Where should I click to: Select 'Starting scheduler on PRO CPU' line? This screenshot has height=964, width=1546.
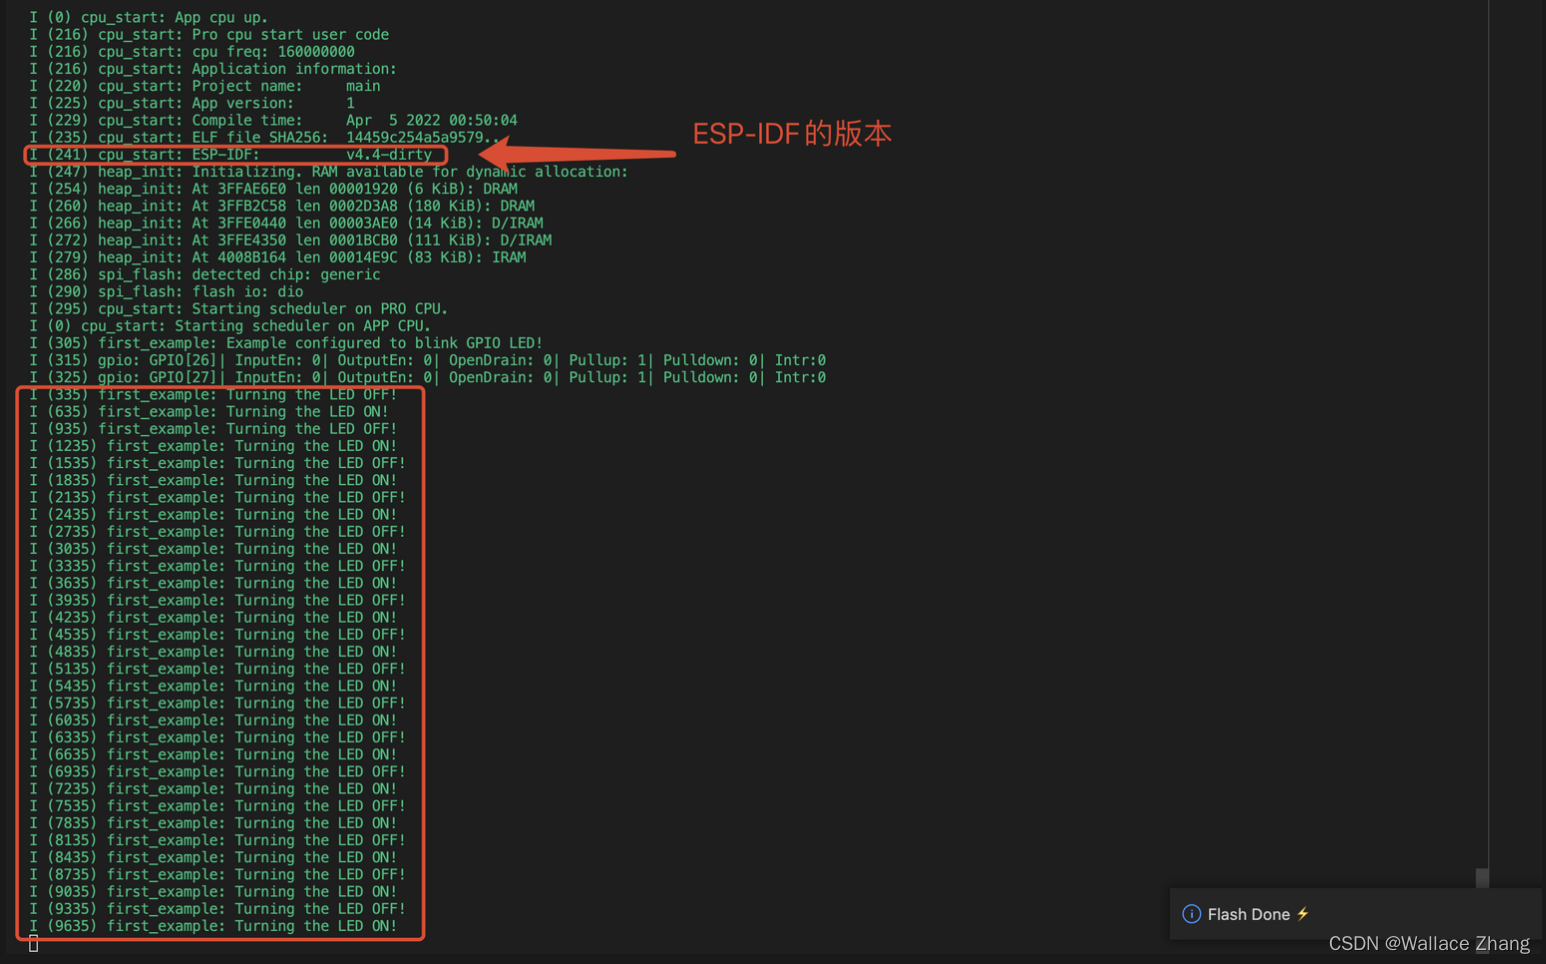click(238, 308)
